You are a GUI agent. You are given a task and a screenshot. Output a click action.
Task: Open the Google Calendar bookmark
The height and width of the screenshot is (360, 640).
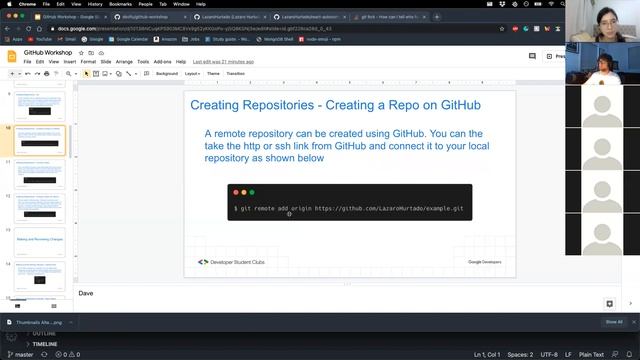click(128, 40)
